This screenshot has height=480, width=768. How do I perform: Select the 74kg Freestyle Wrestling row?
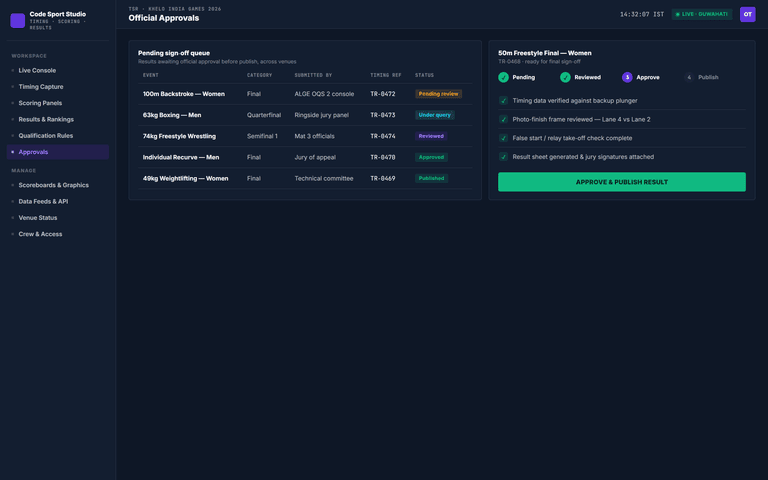pos(305,136)
